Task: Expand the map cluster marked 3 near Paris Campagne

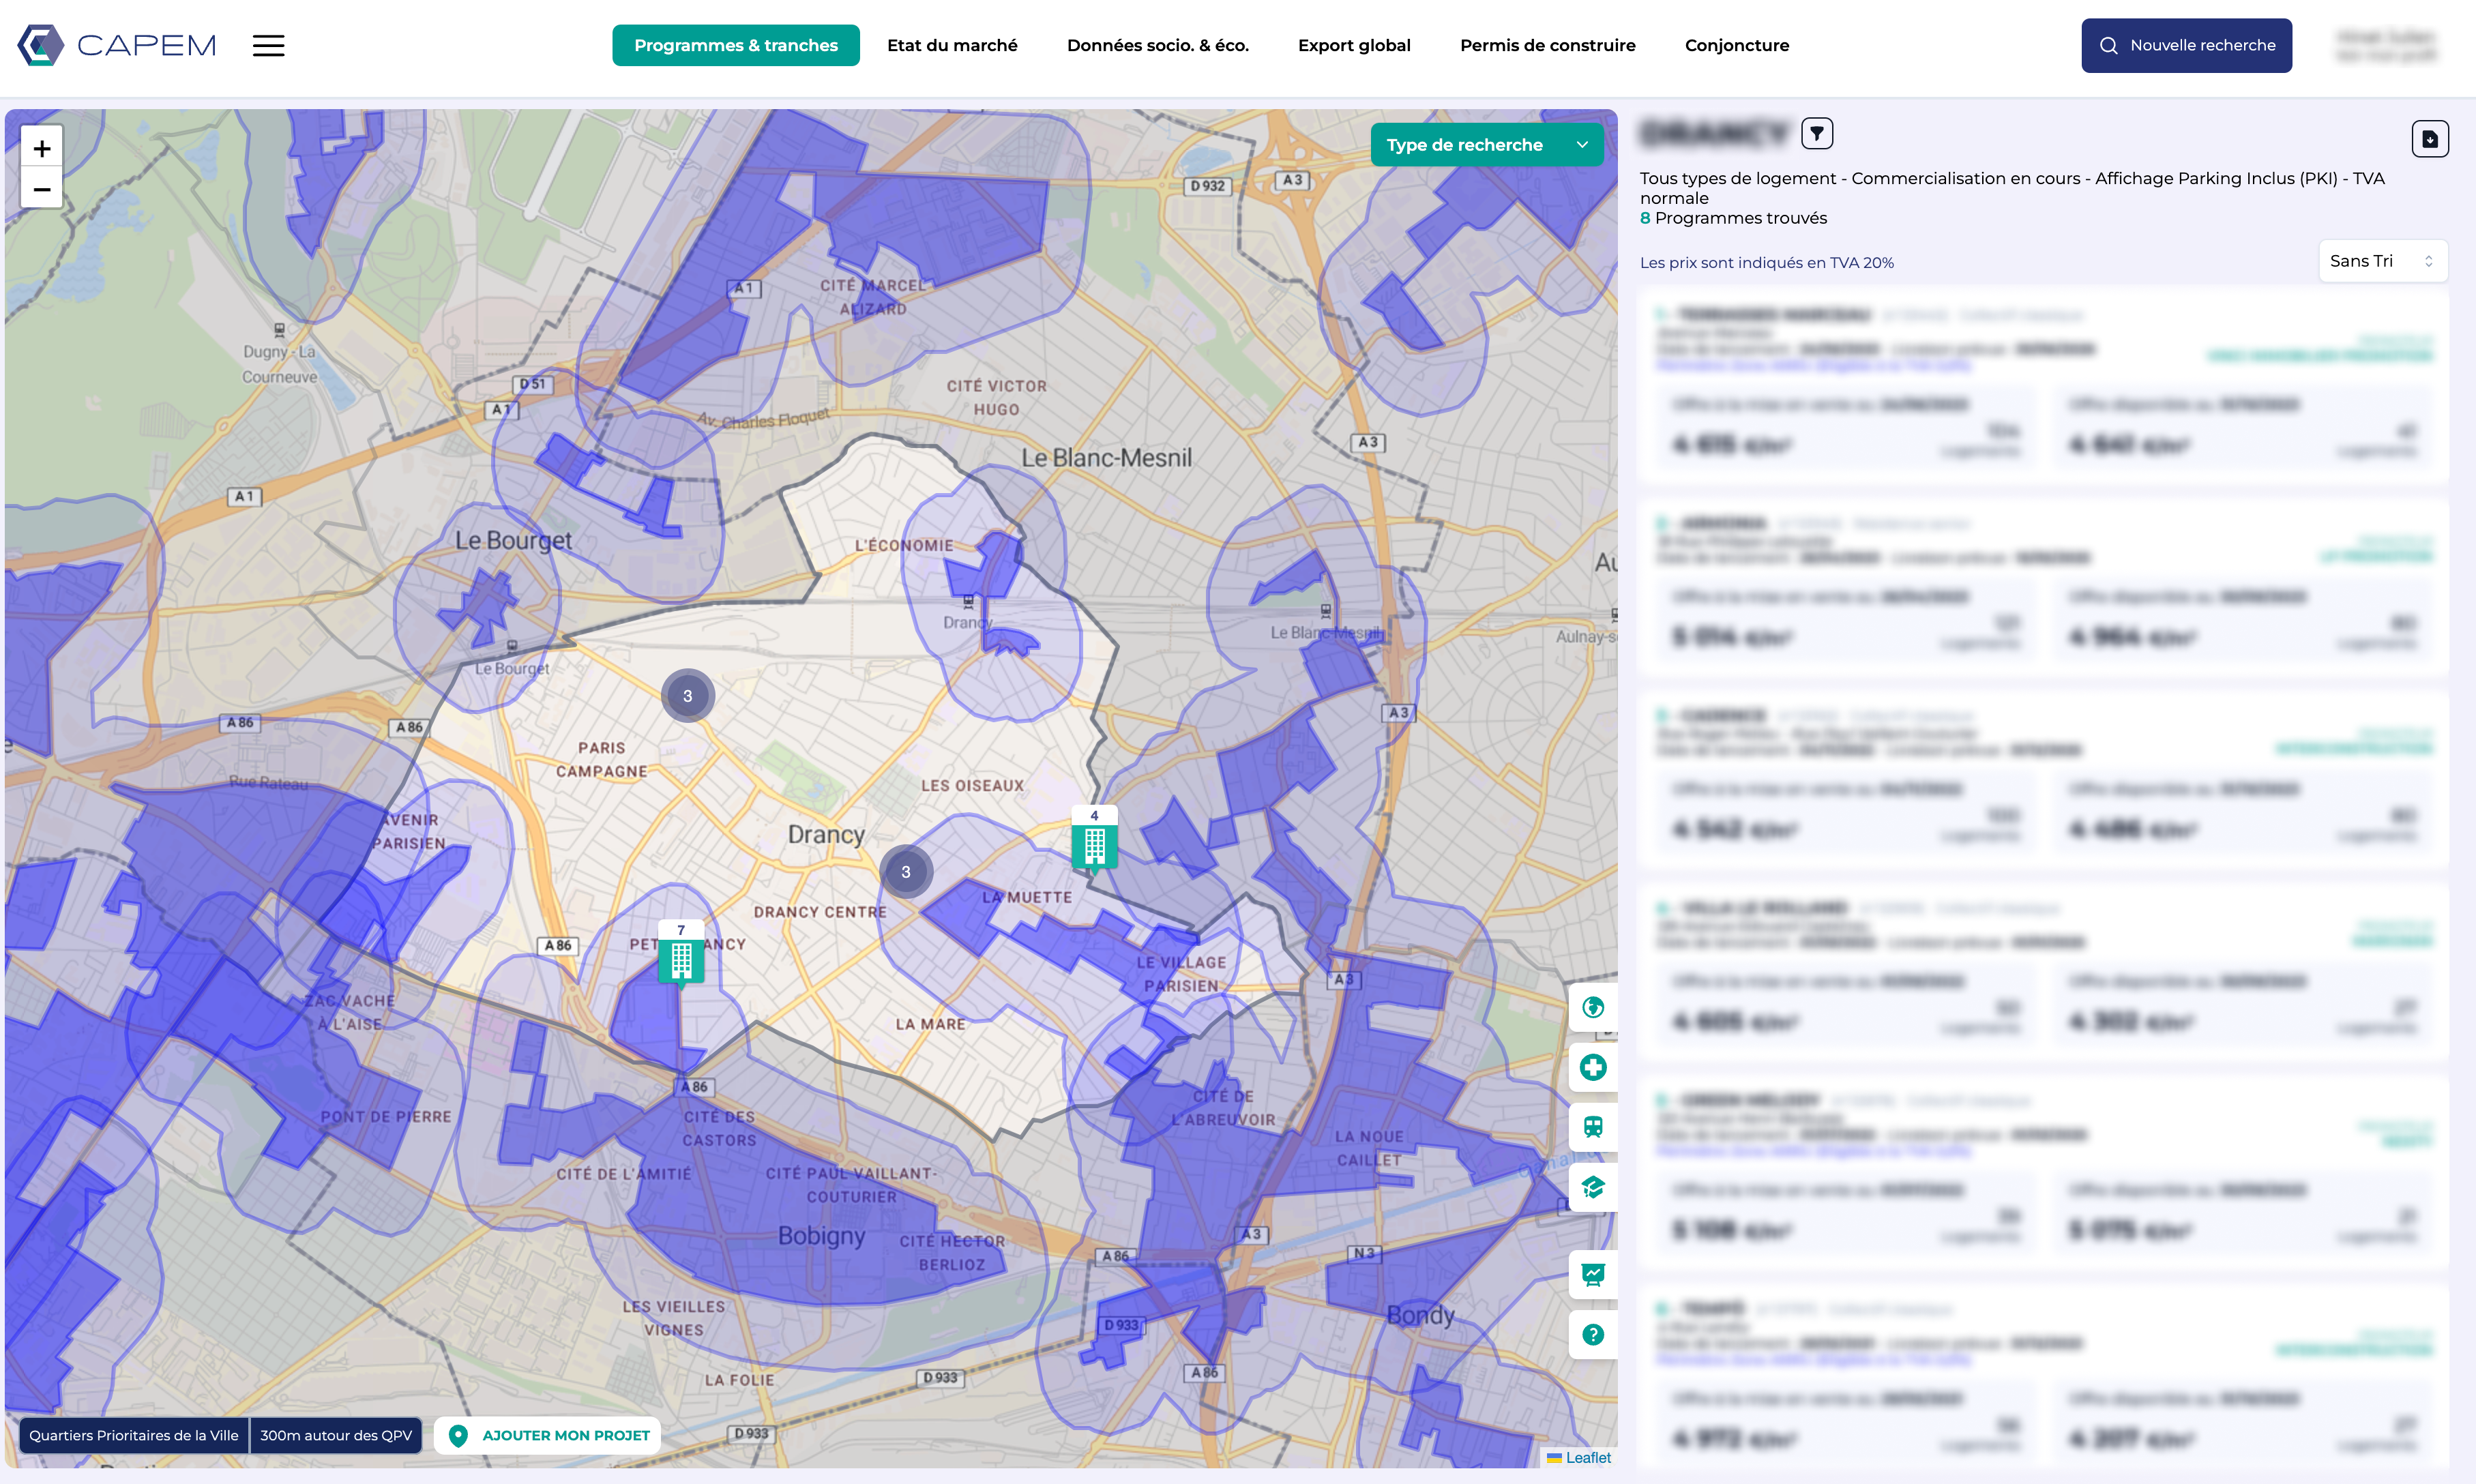Action: (687, 696)
